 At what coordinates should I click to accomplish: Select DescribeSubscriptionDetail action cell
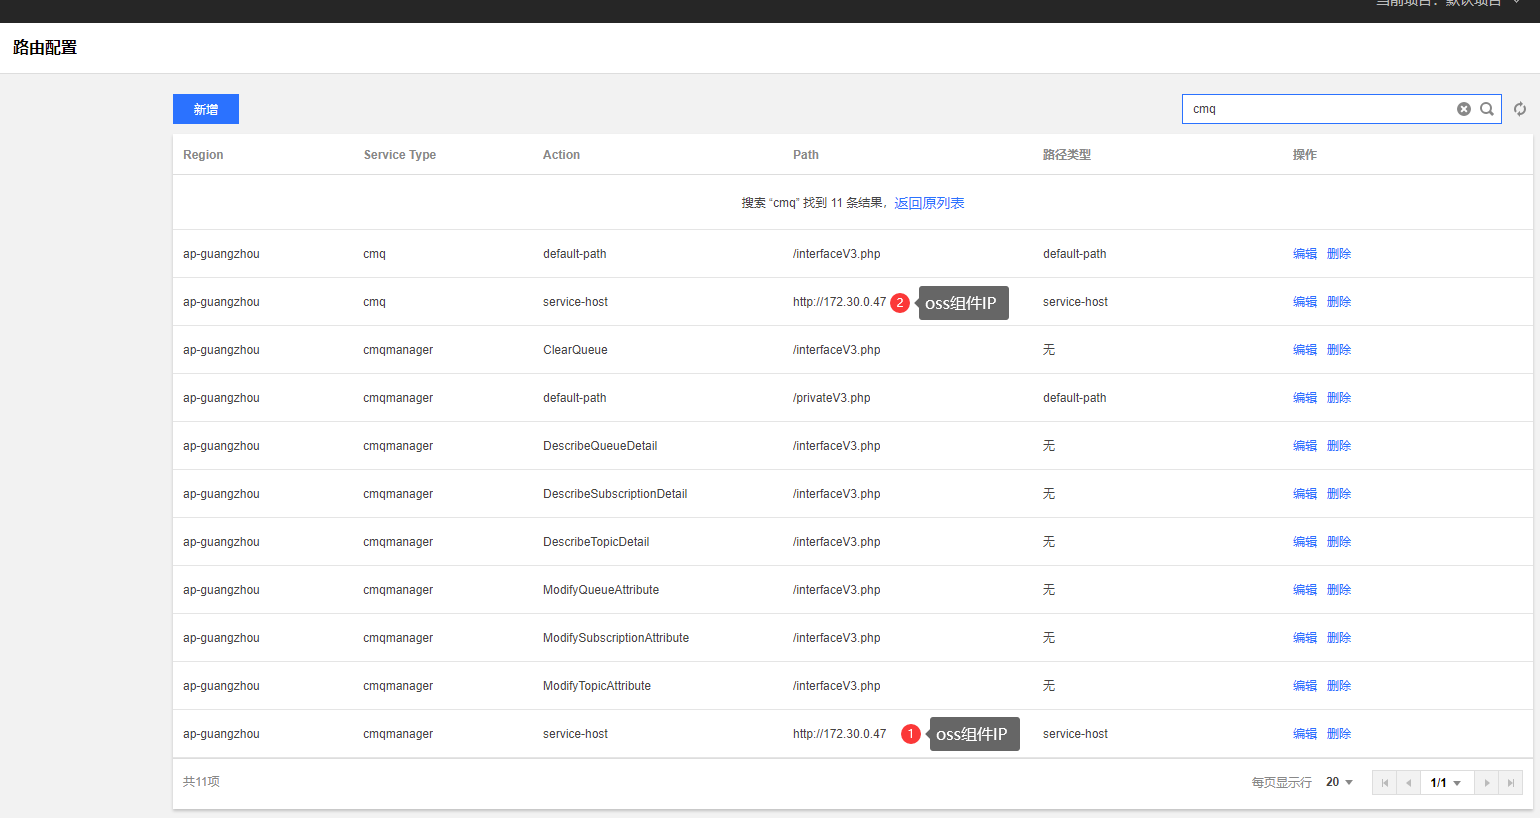pos(615,494)
